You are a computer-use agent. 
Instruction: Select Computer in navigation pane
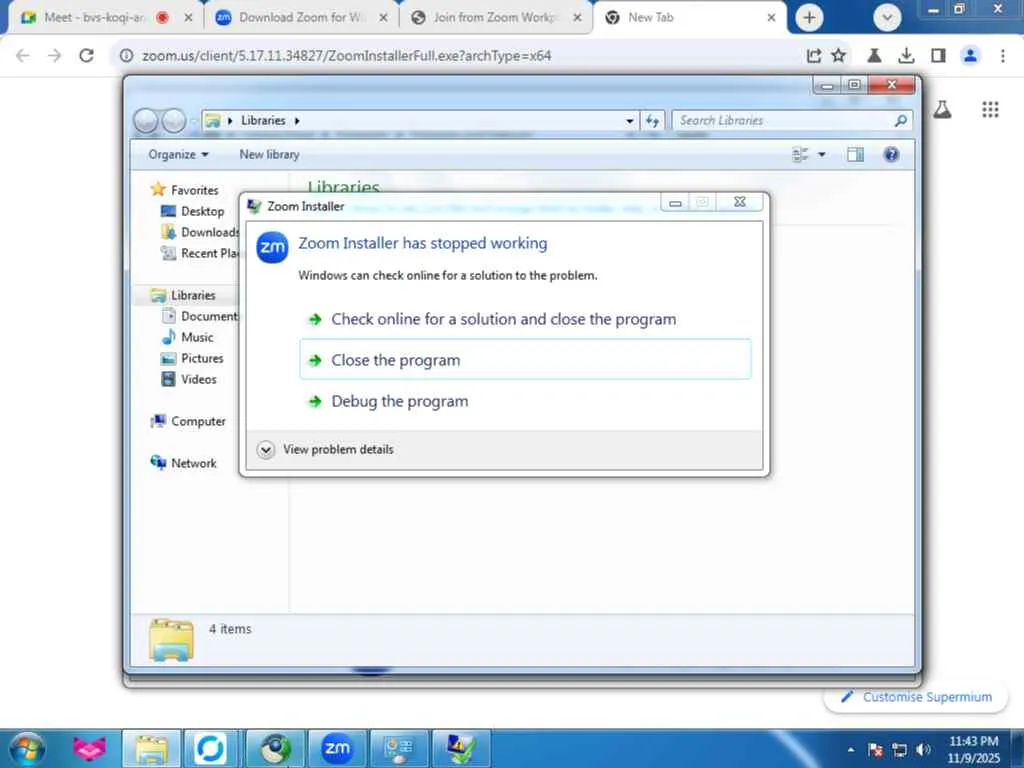tap(198, 421)
